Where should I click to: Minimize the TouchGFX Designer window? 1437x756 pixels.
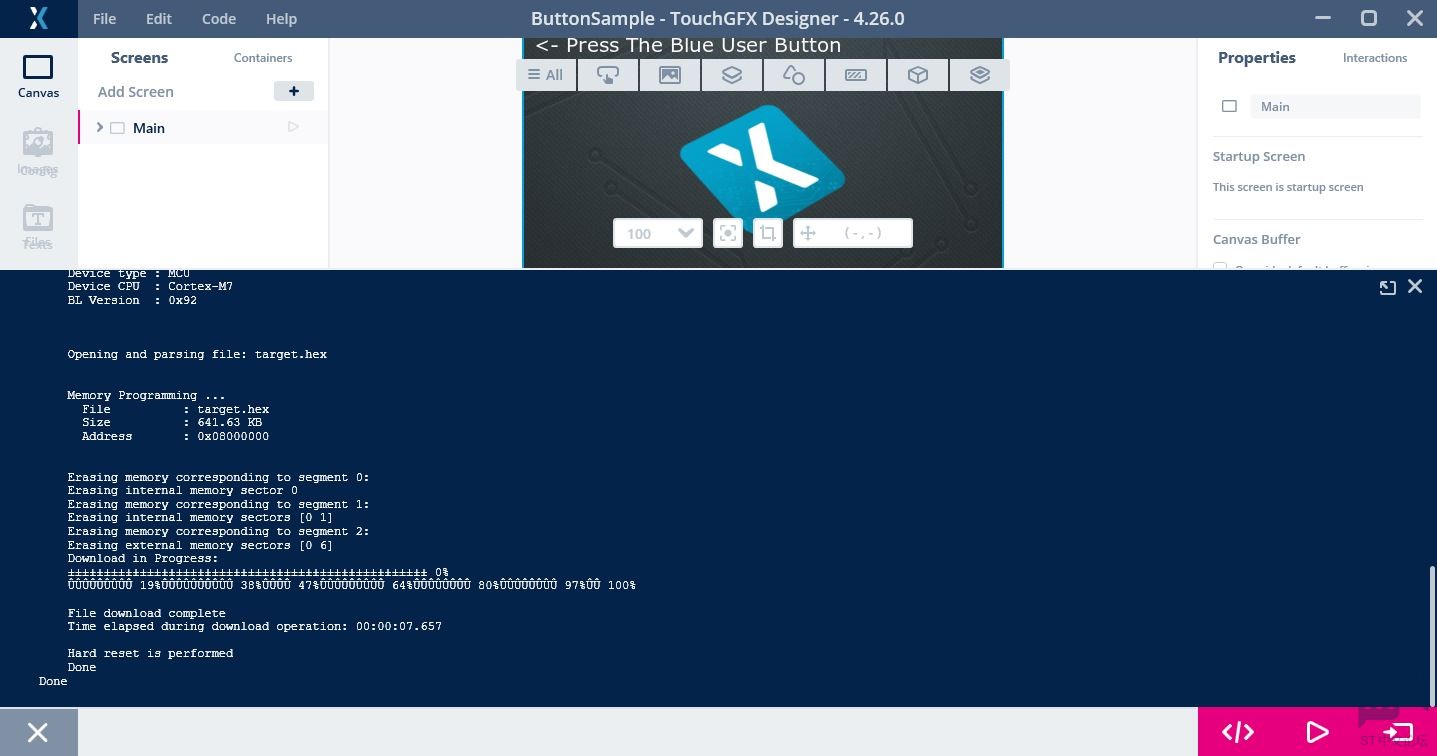[1323, 18]
